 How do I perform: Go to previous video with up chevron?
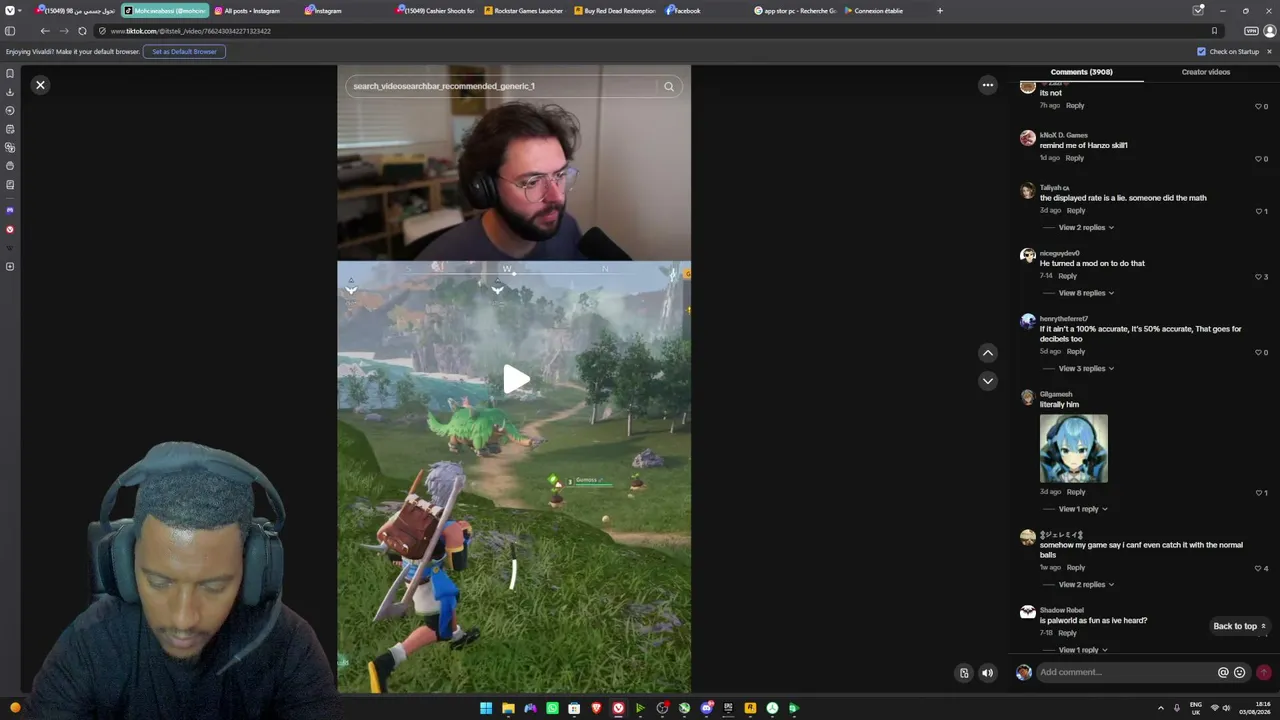[x=988, y=353]
